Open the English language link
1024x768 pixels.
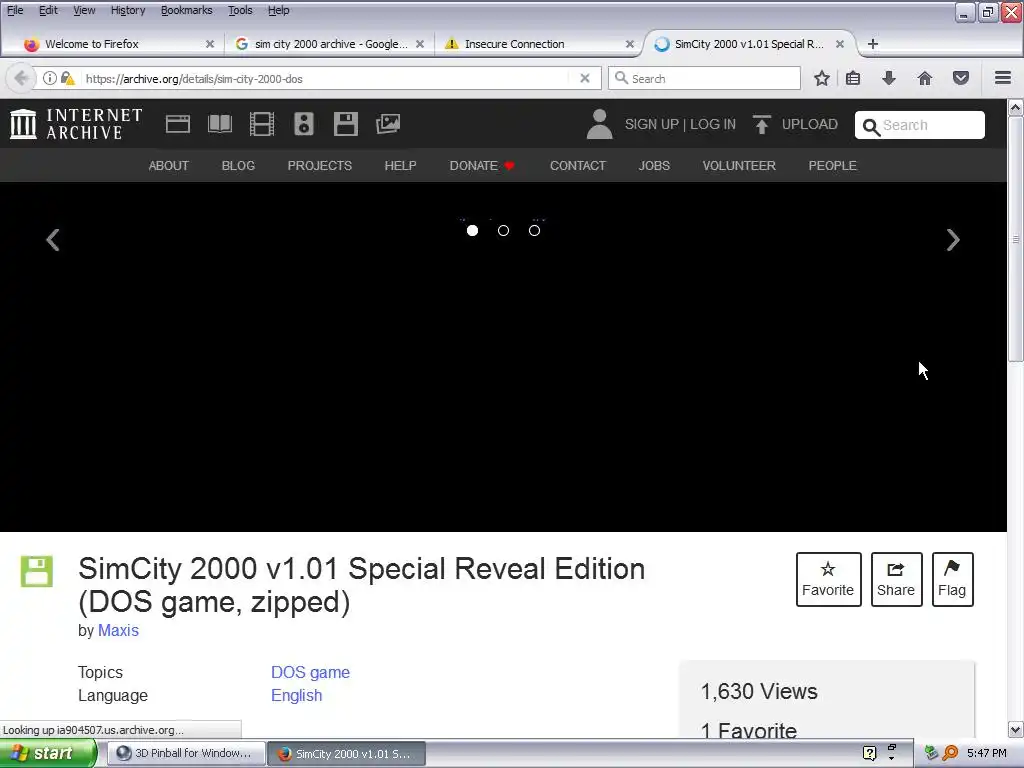point(296,696)
